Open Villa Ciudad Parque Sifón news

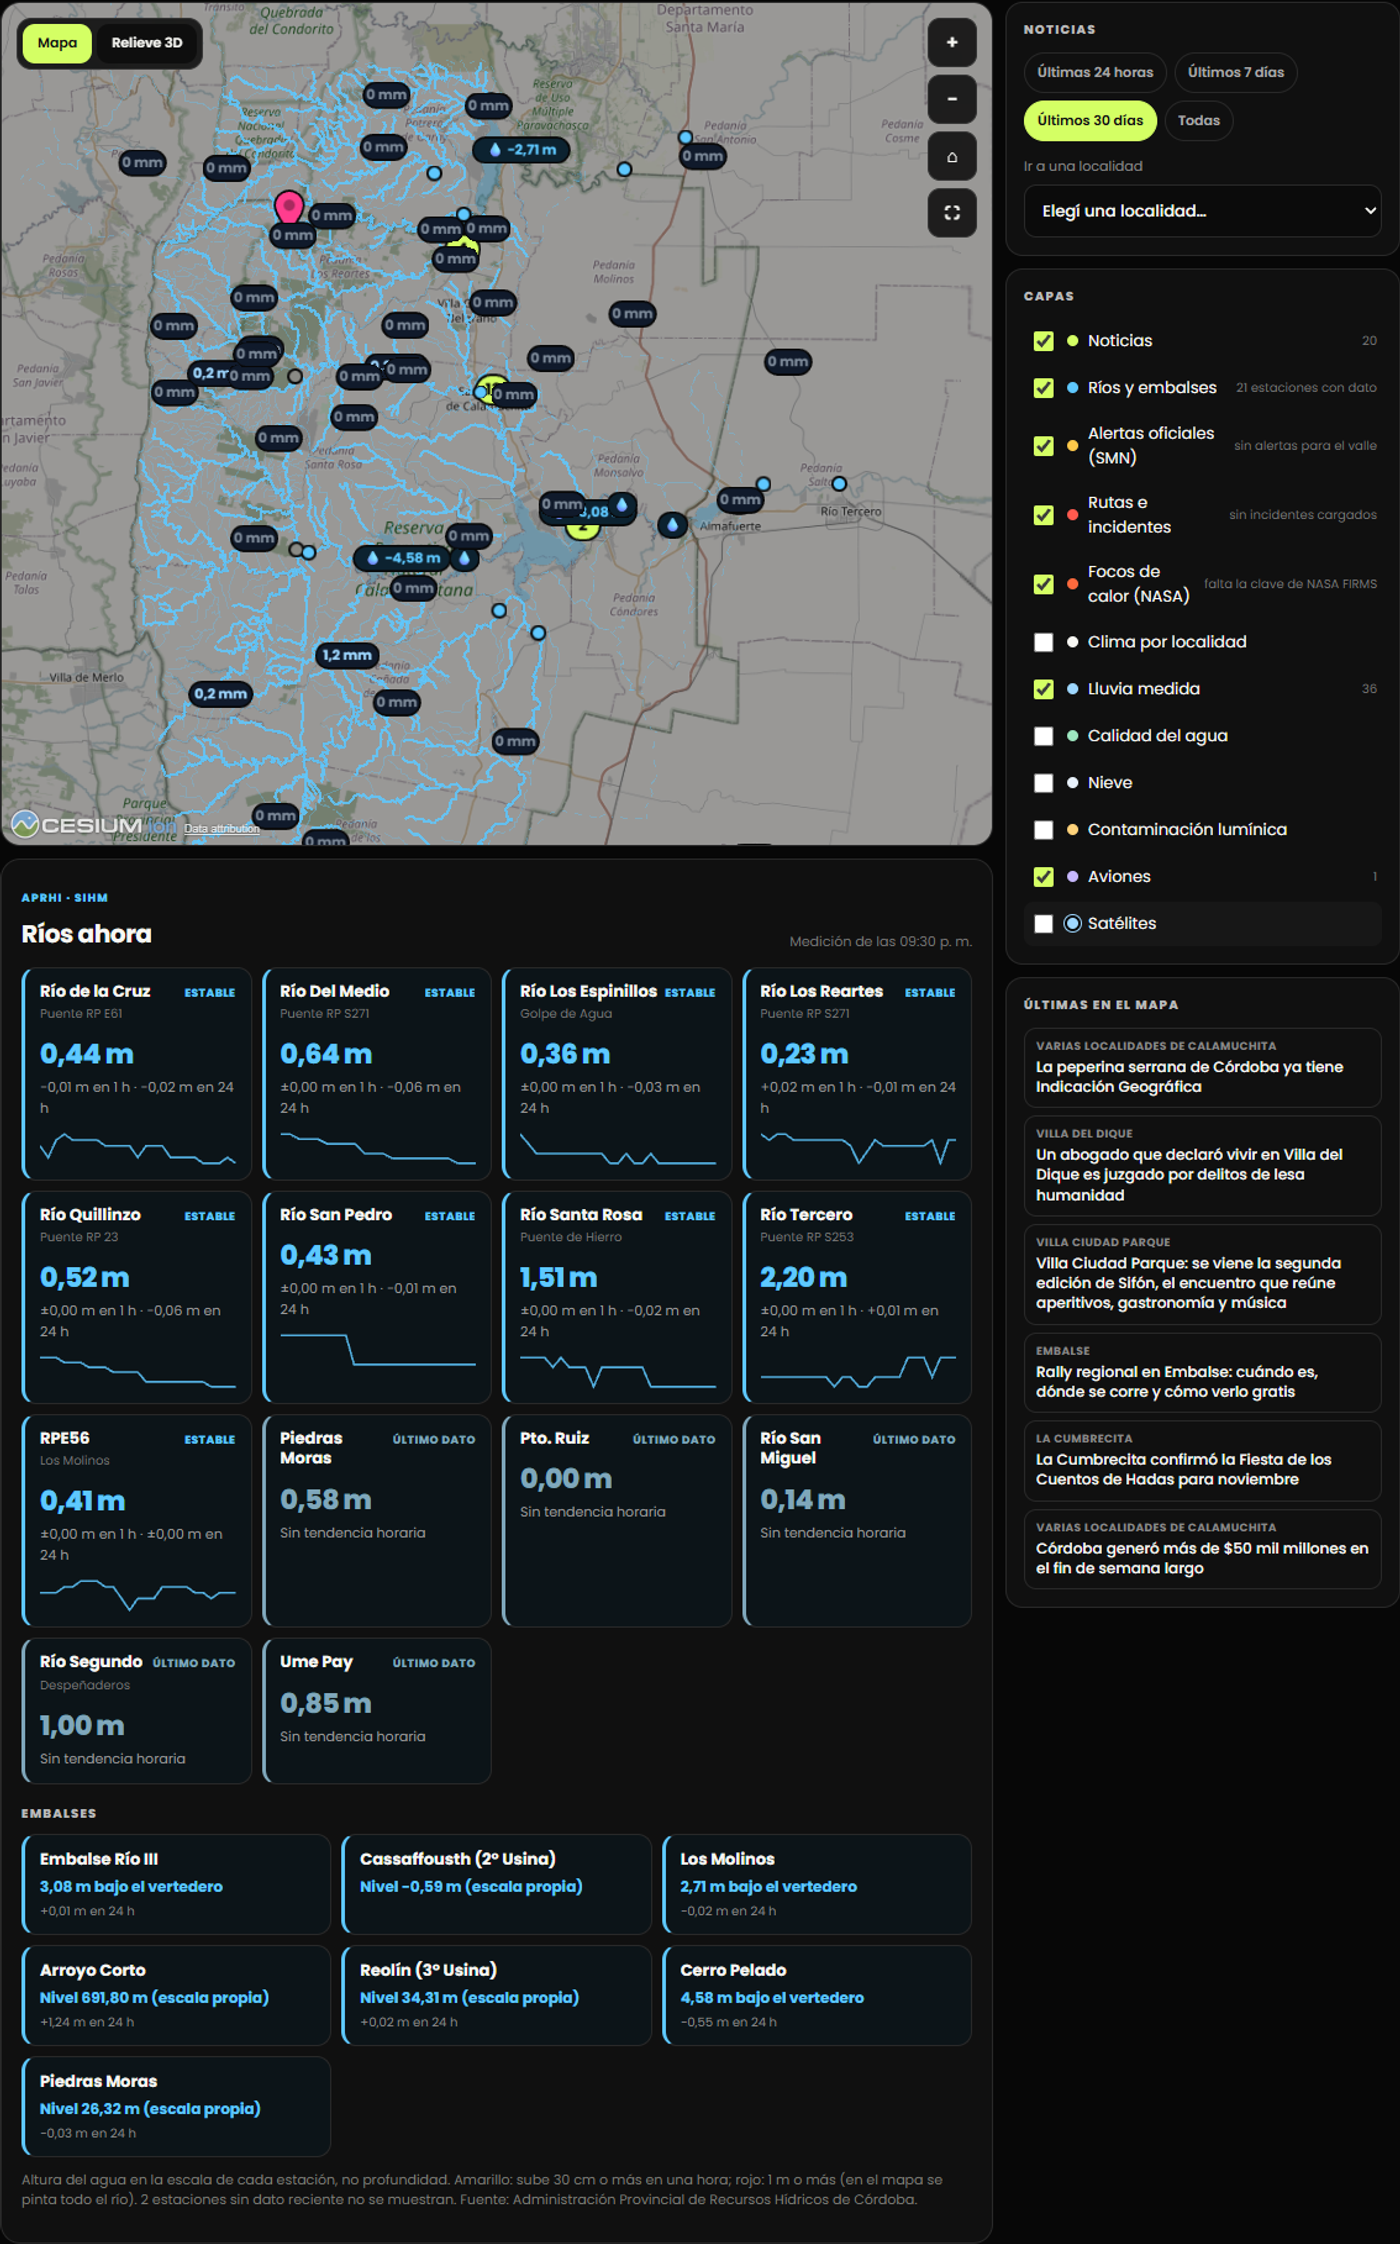click(x=1202, y=1275)
